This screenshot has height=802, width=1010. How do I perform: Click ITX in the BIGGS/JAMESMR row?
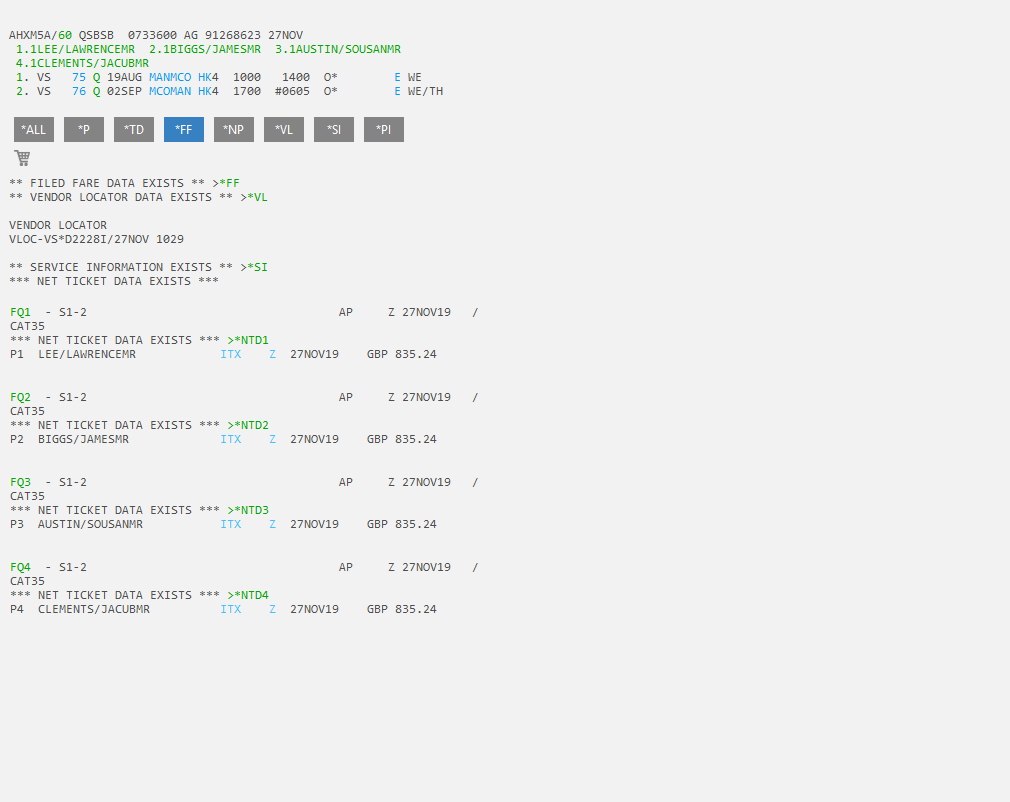pos(231,439)
